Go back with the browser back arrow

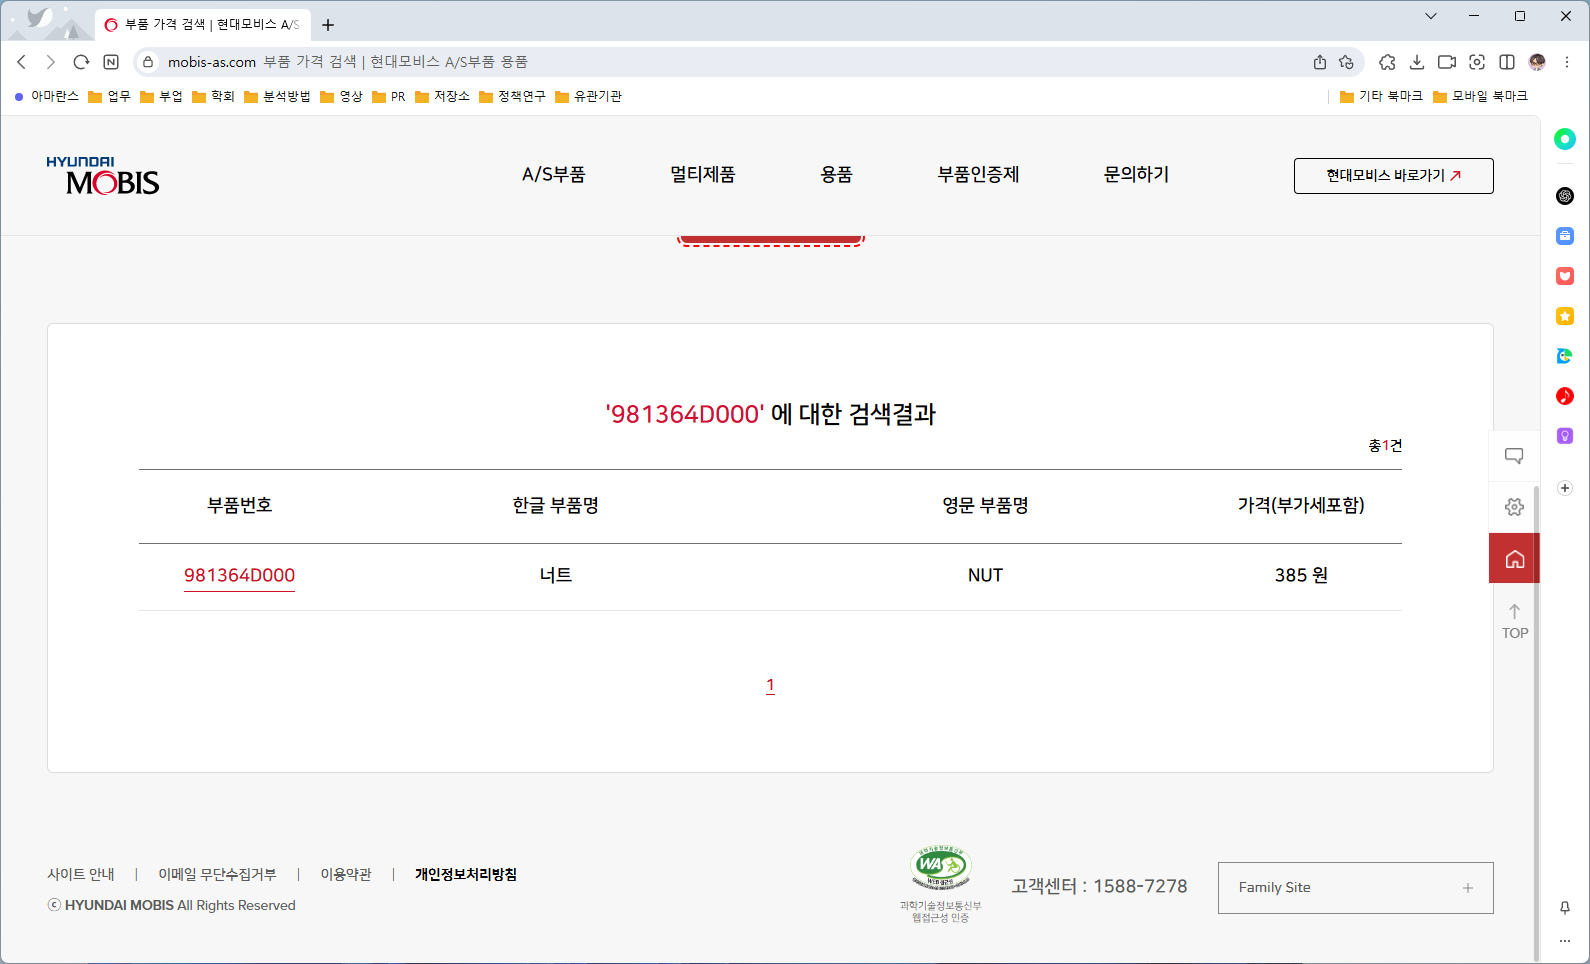22,62
